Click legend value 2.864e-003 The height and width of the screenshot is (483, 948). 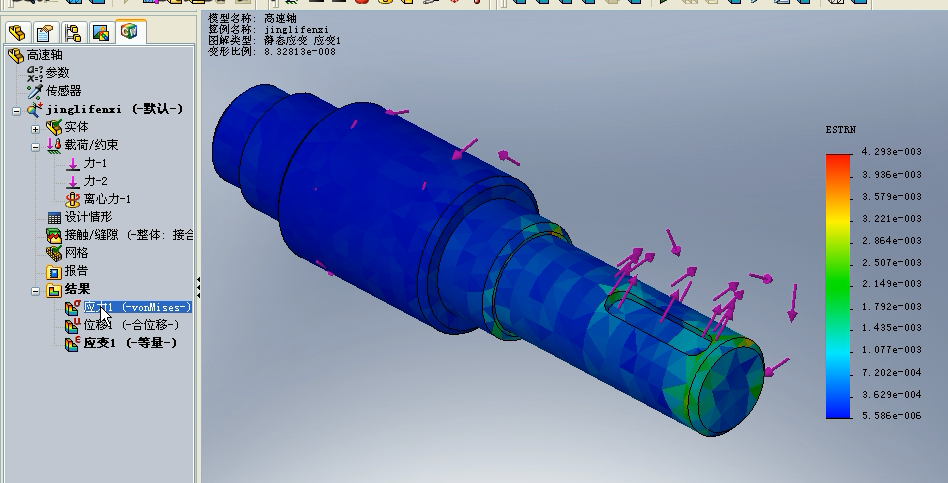(891, 241)
